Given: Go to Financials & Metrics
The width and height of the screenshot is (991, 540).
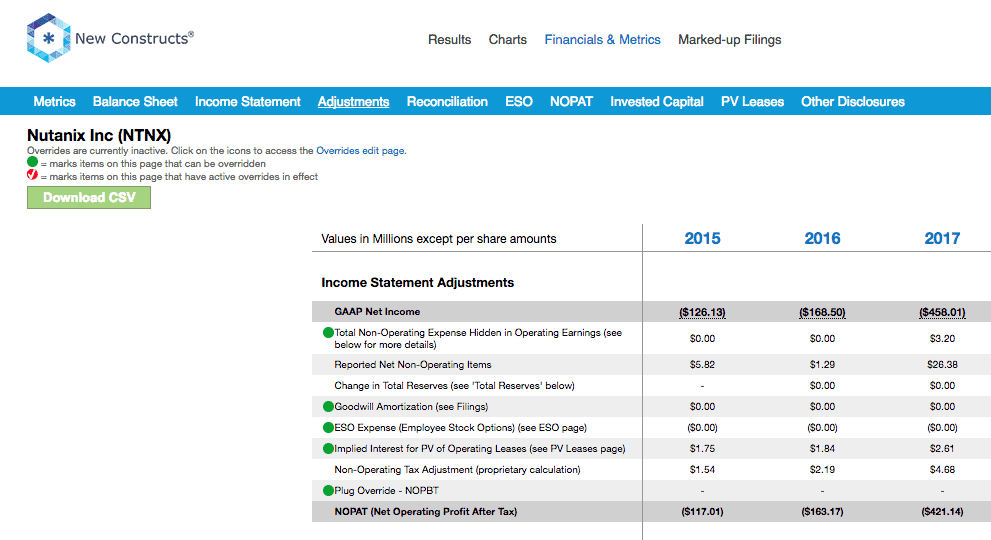Looking at the screenshot, I should click(x=602, y=40).
